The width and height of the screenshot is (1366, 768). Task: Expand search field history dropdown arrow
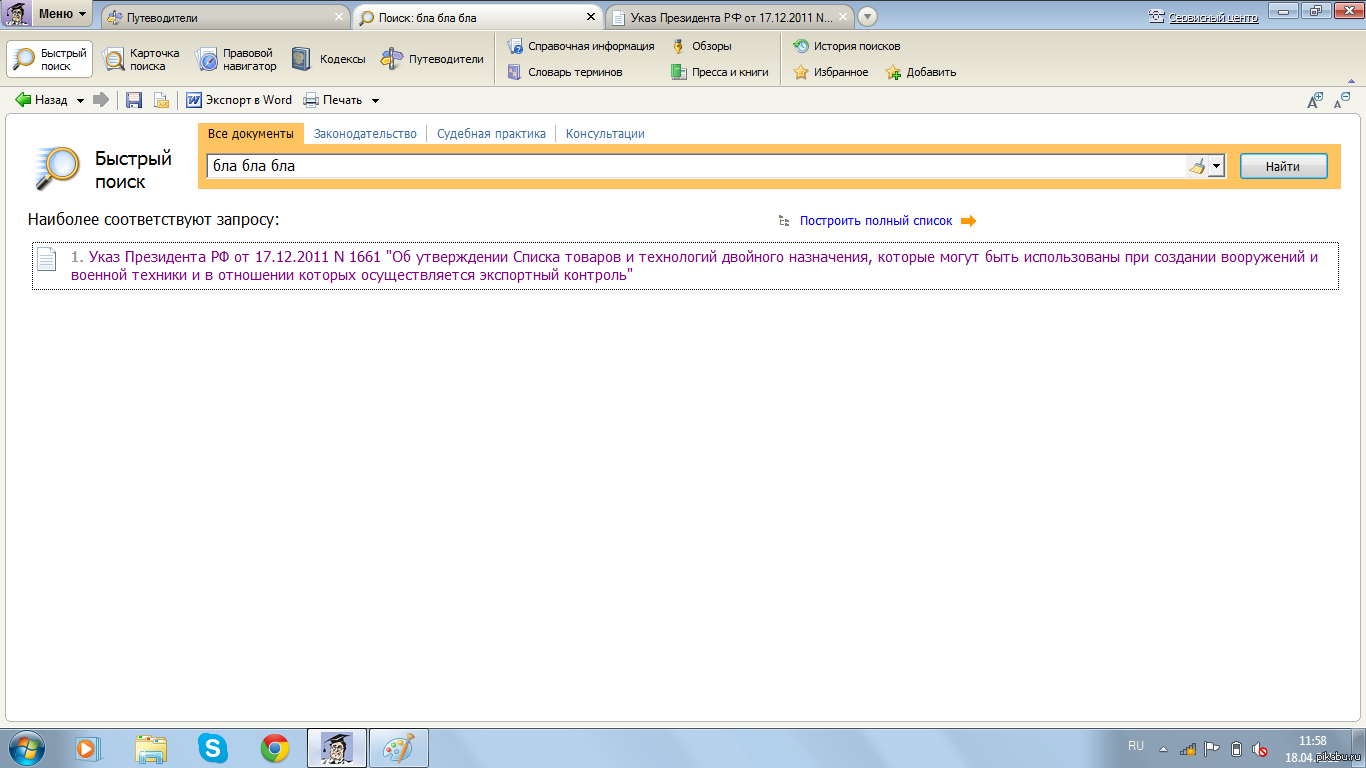[1216, 167]
